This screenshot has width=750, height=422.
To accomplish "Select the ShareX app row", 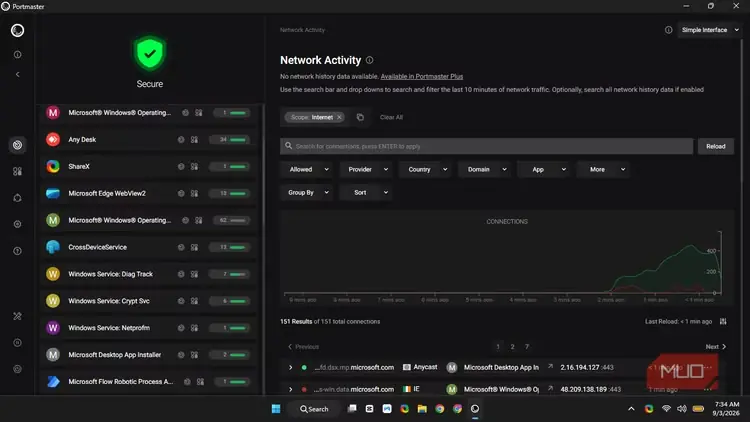I will [x=150, y=167].
